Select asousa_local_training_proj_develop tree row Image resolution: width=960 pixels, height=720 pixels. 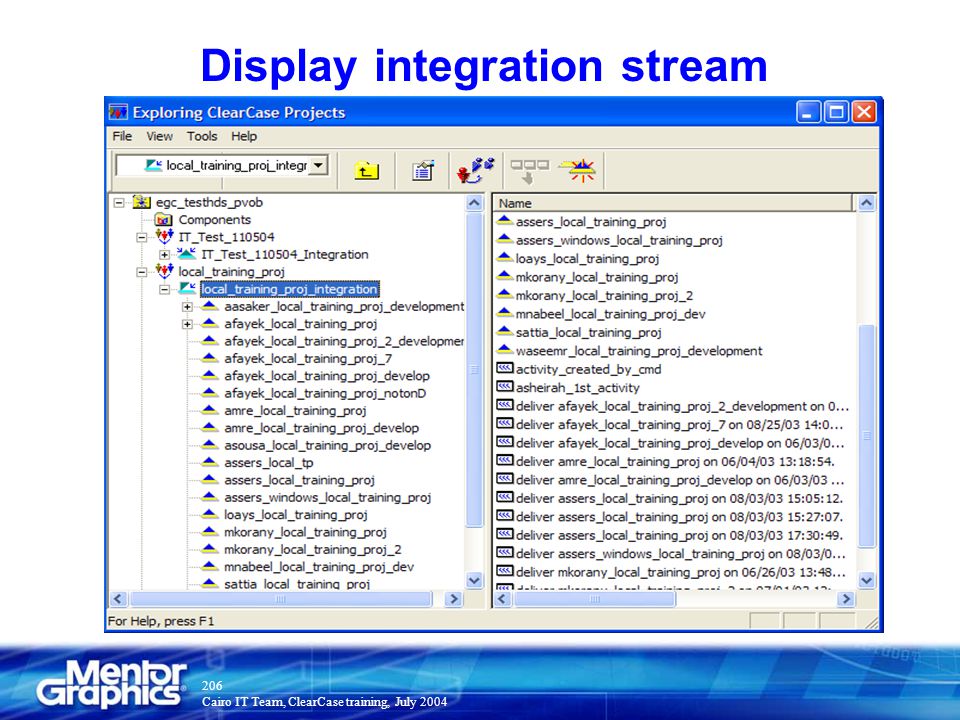328,445
